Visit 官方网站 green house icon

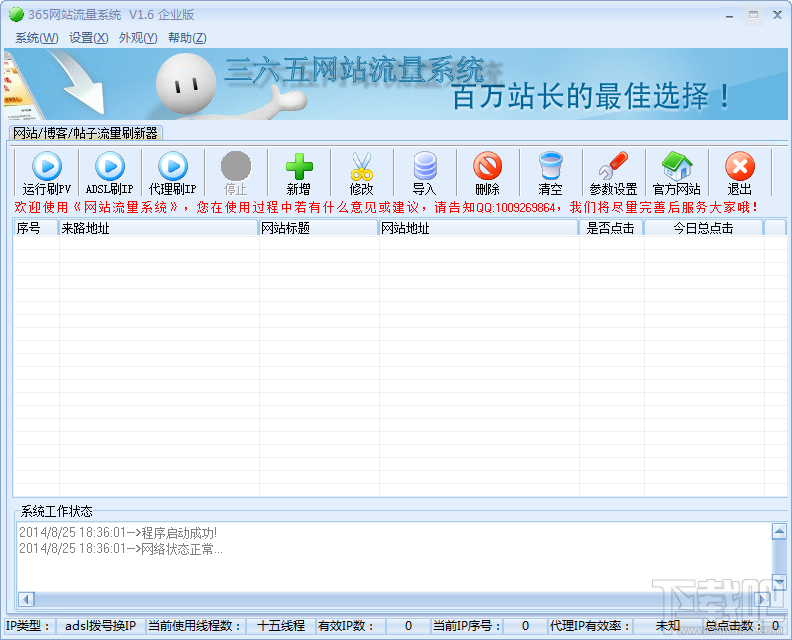[677, 166]
